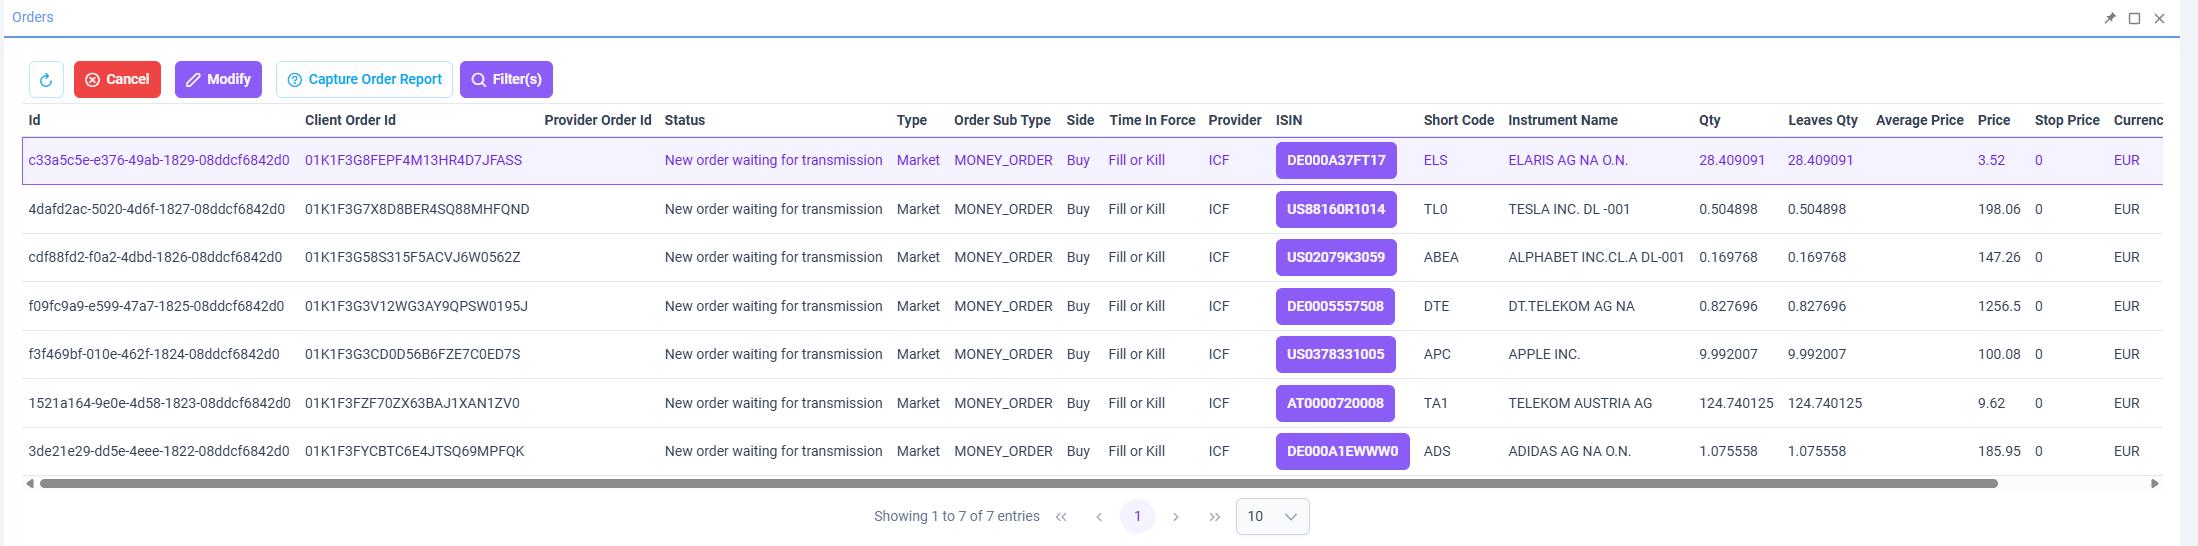The width and height of the screenshot is (2198, 546).
Task: Sort by Instrument Name column
Action: (x=1563, y=120)
